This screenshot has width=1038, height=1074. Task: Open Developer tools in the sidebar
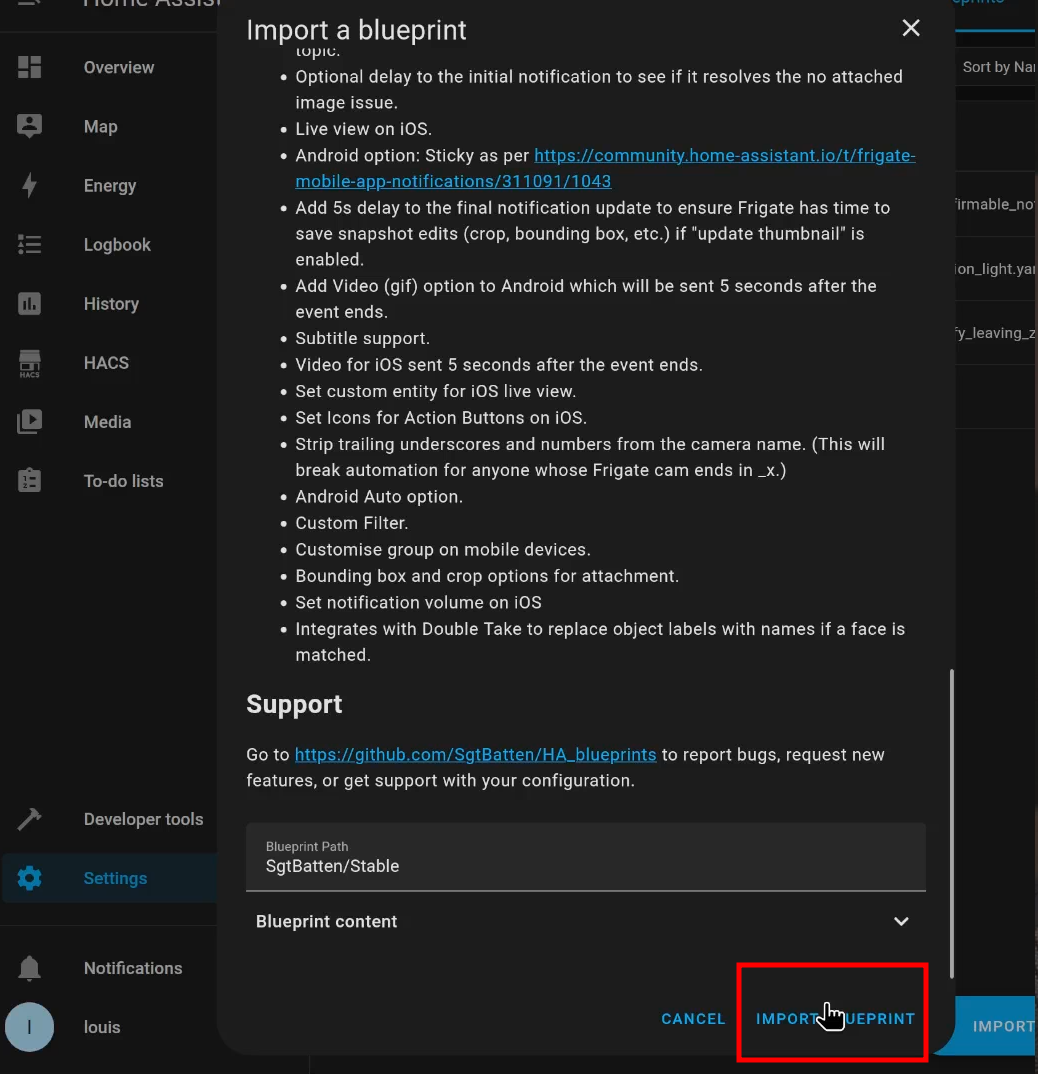coord(143,819)
